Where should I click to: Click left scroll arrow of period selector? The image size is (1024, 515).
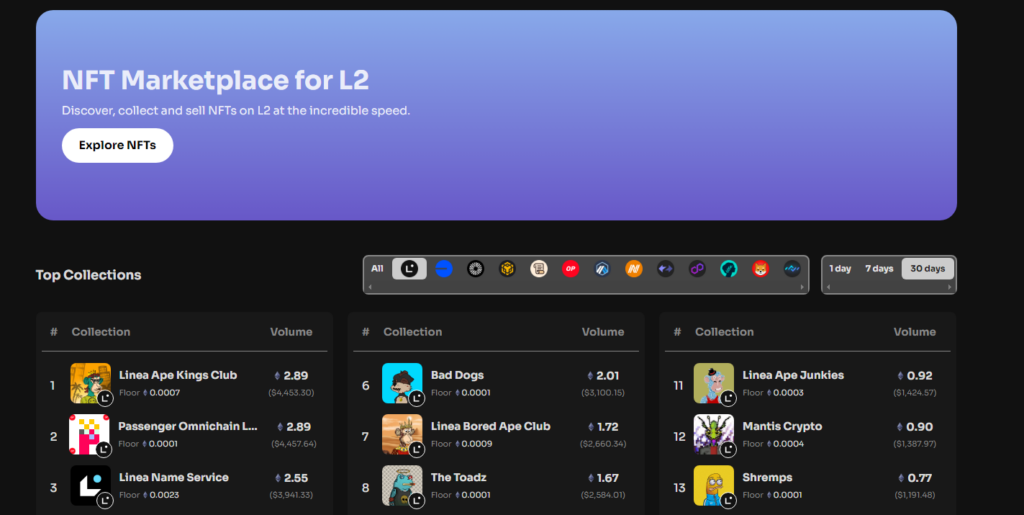click(828, 287)
